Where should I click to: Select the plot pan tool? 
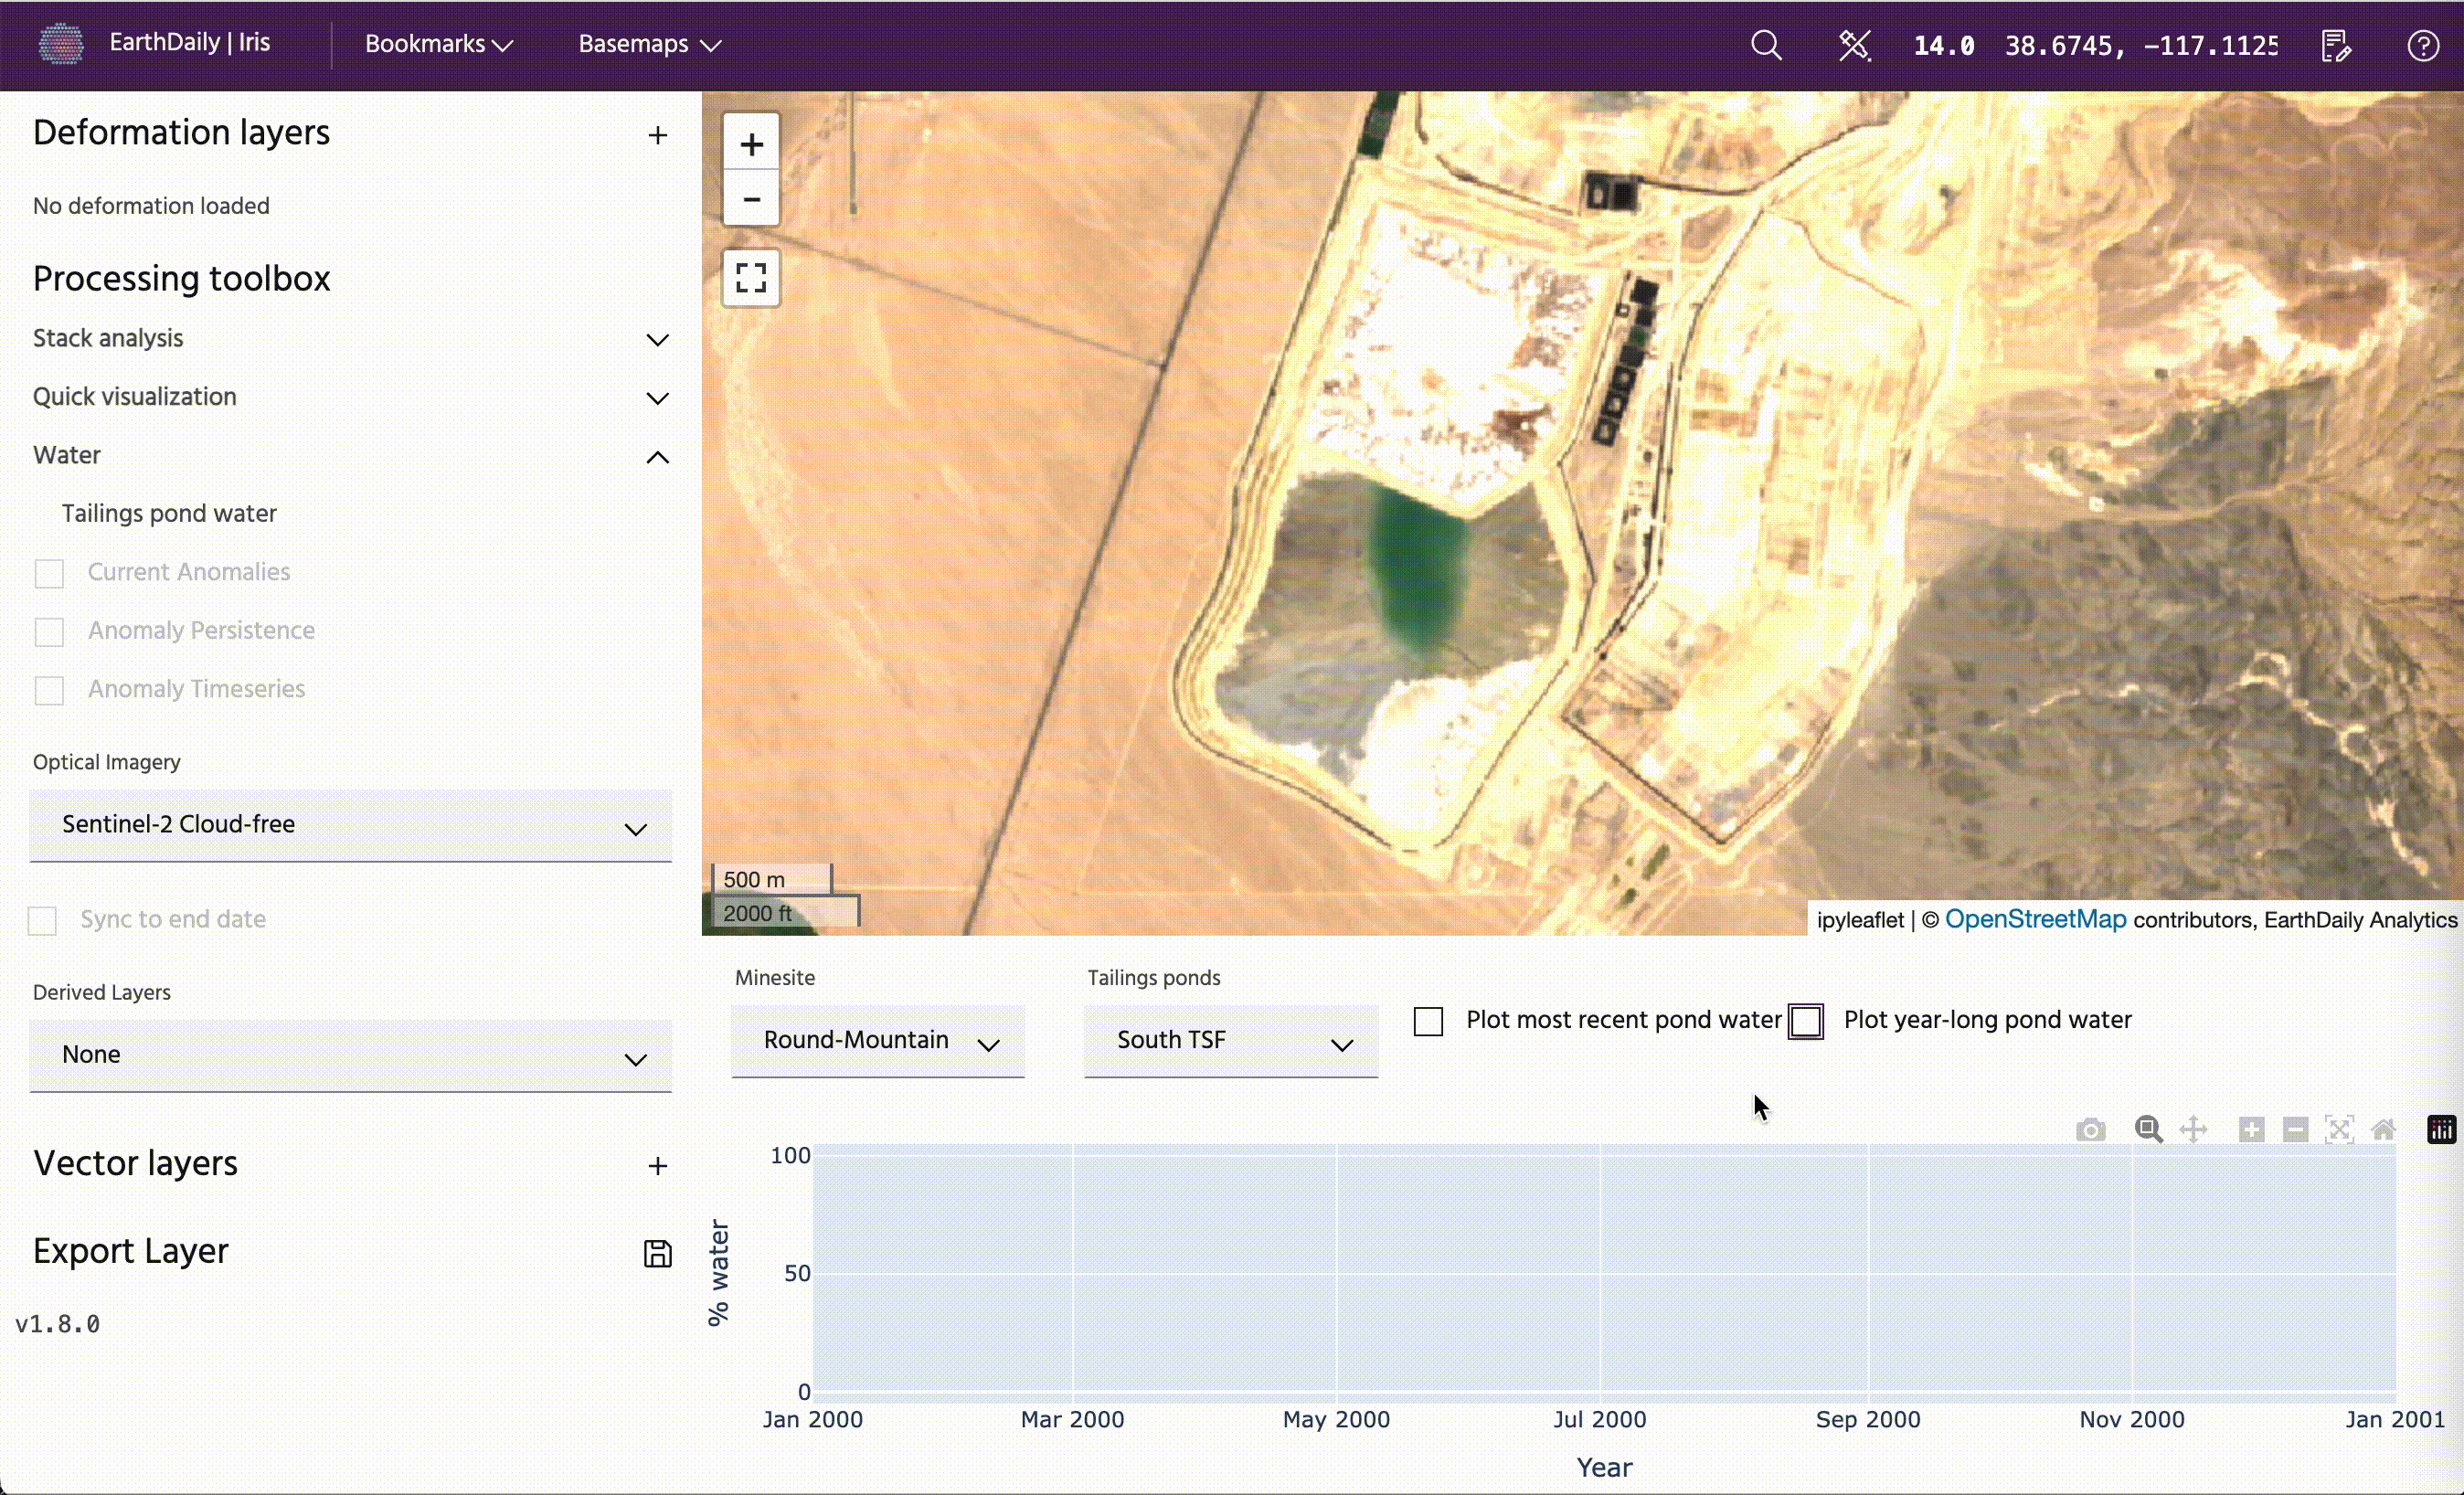click(x=2193, y=1130)
